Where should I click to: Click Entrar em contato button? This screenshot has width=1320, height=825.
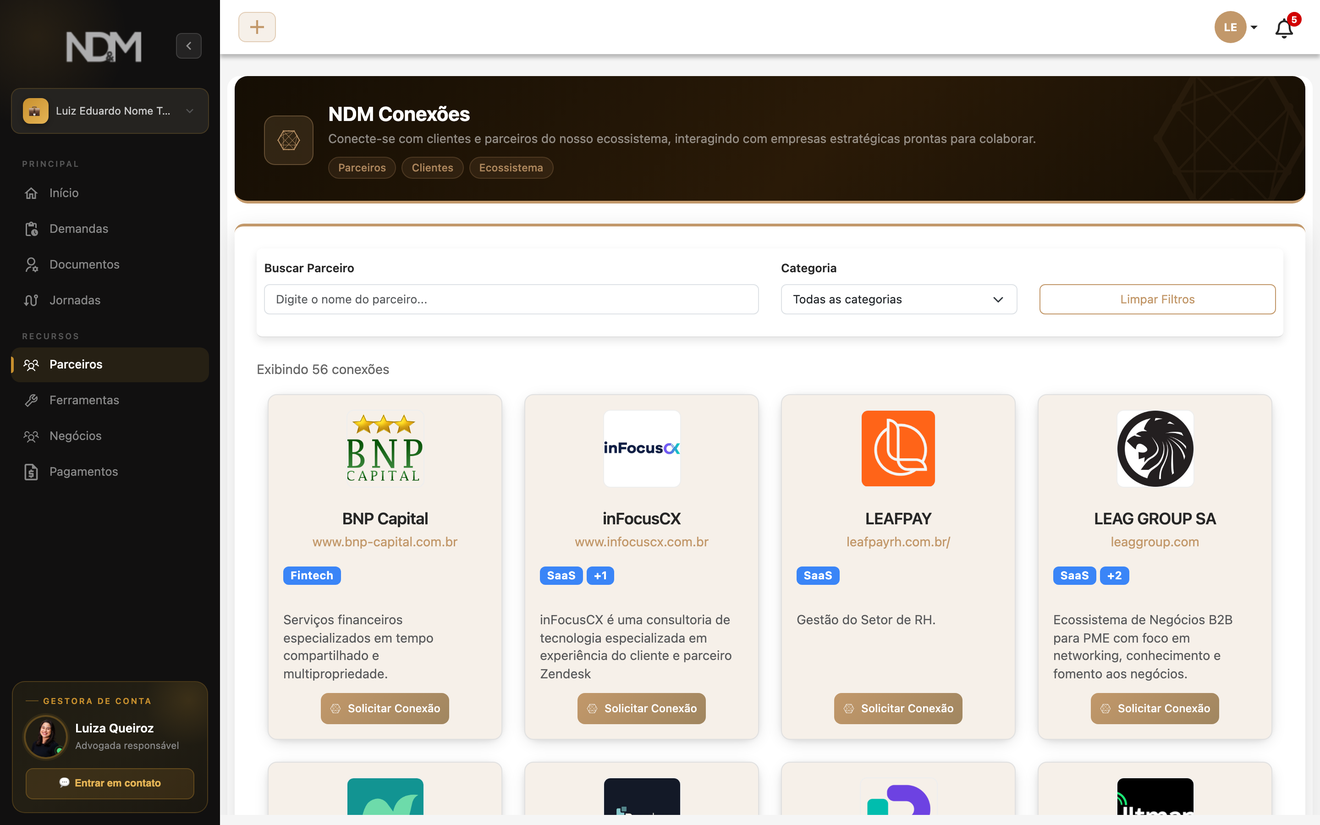[110, 783]
